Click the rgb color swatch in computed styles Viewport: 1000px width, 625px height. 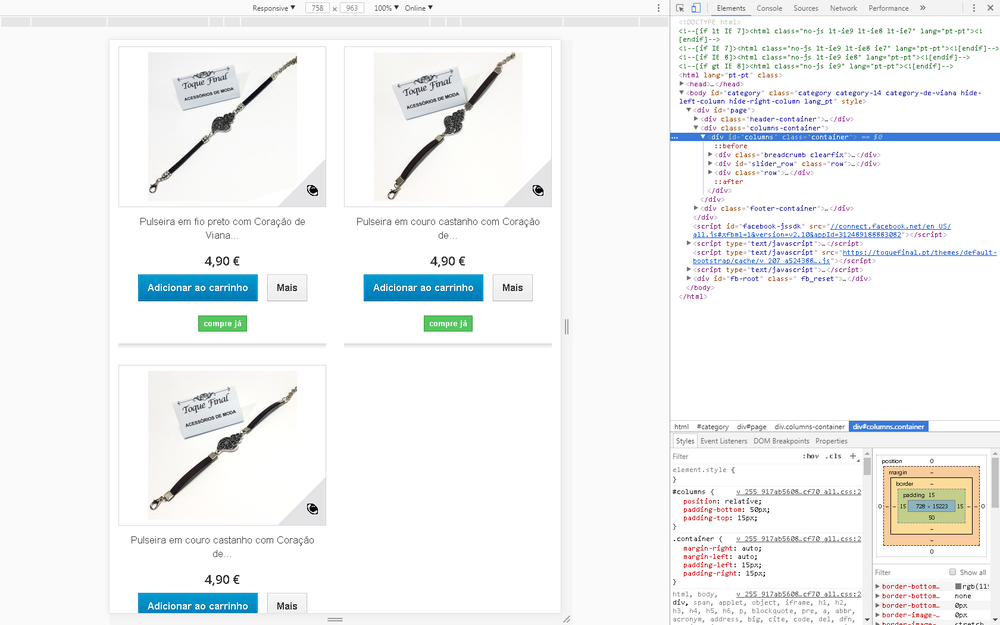point(958,586)
